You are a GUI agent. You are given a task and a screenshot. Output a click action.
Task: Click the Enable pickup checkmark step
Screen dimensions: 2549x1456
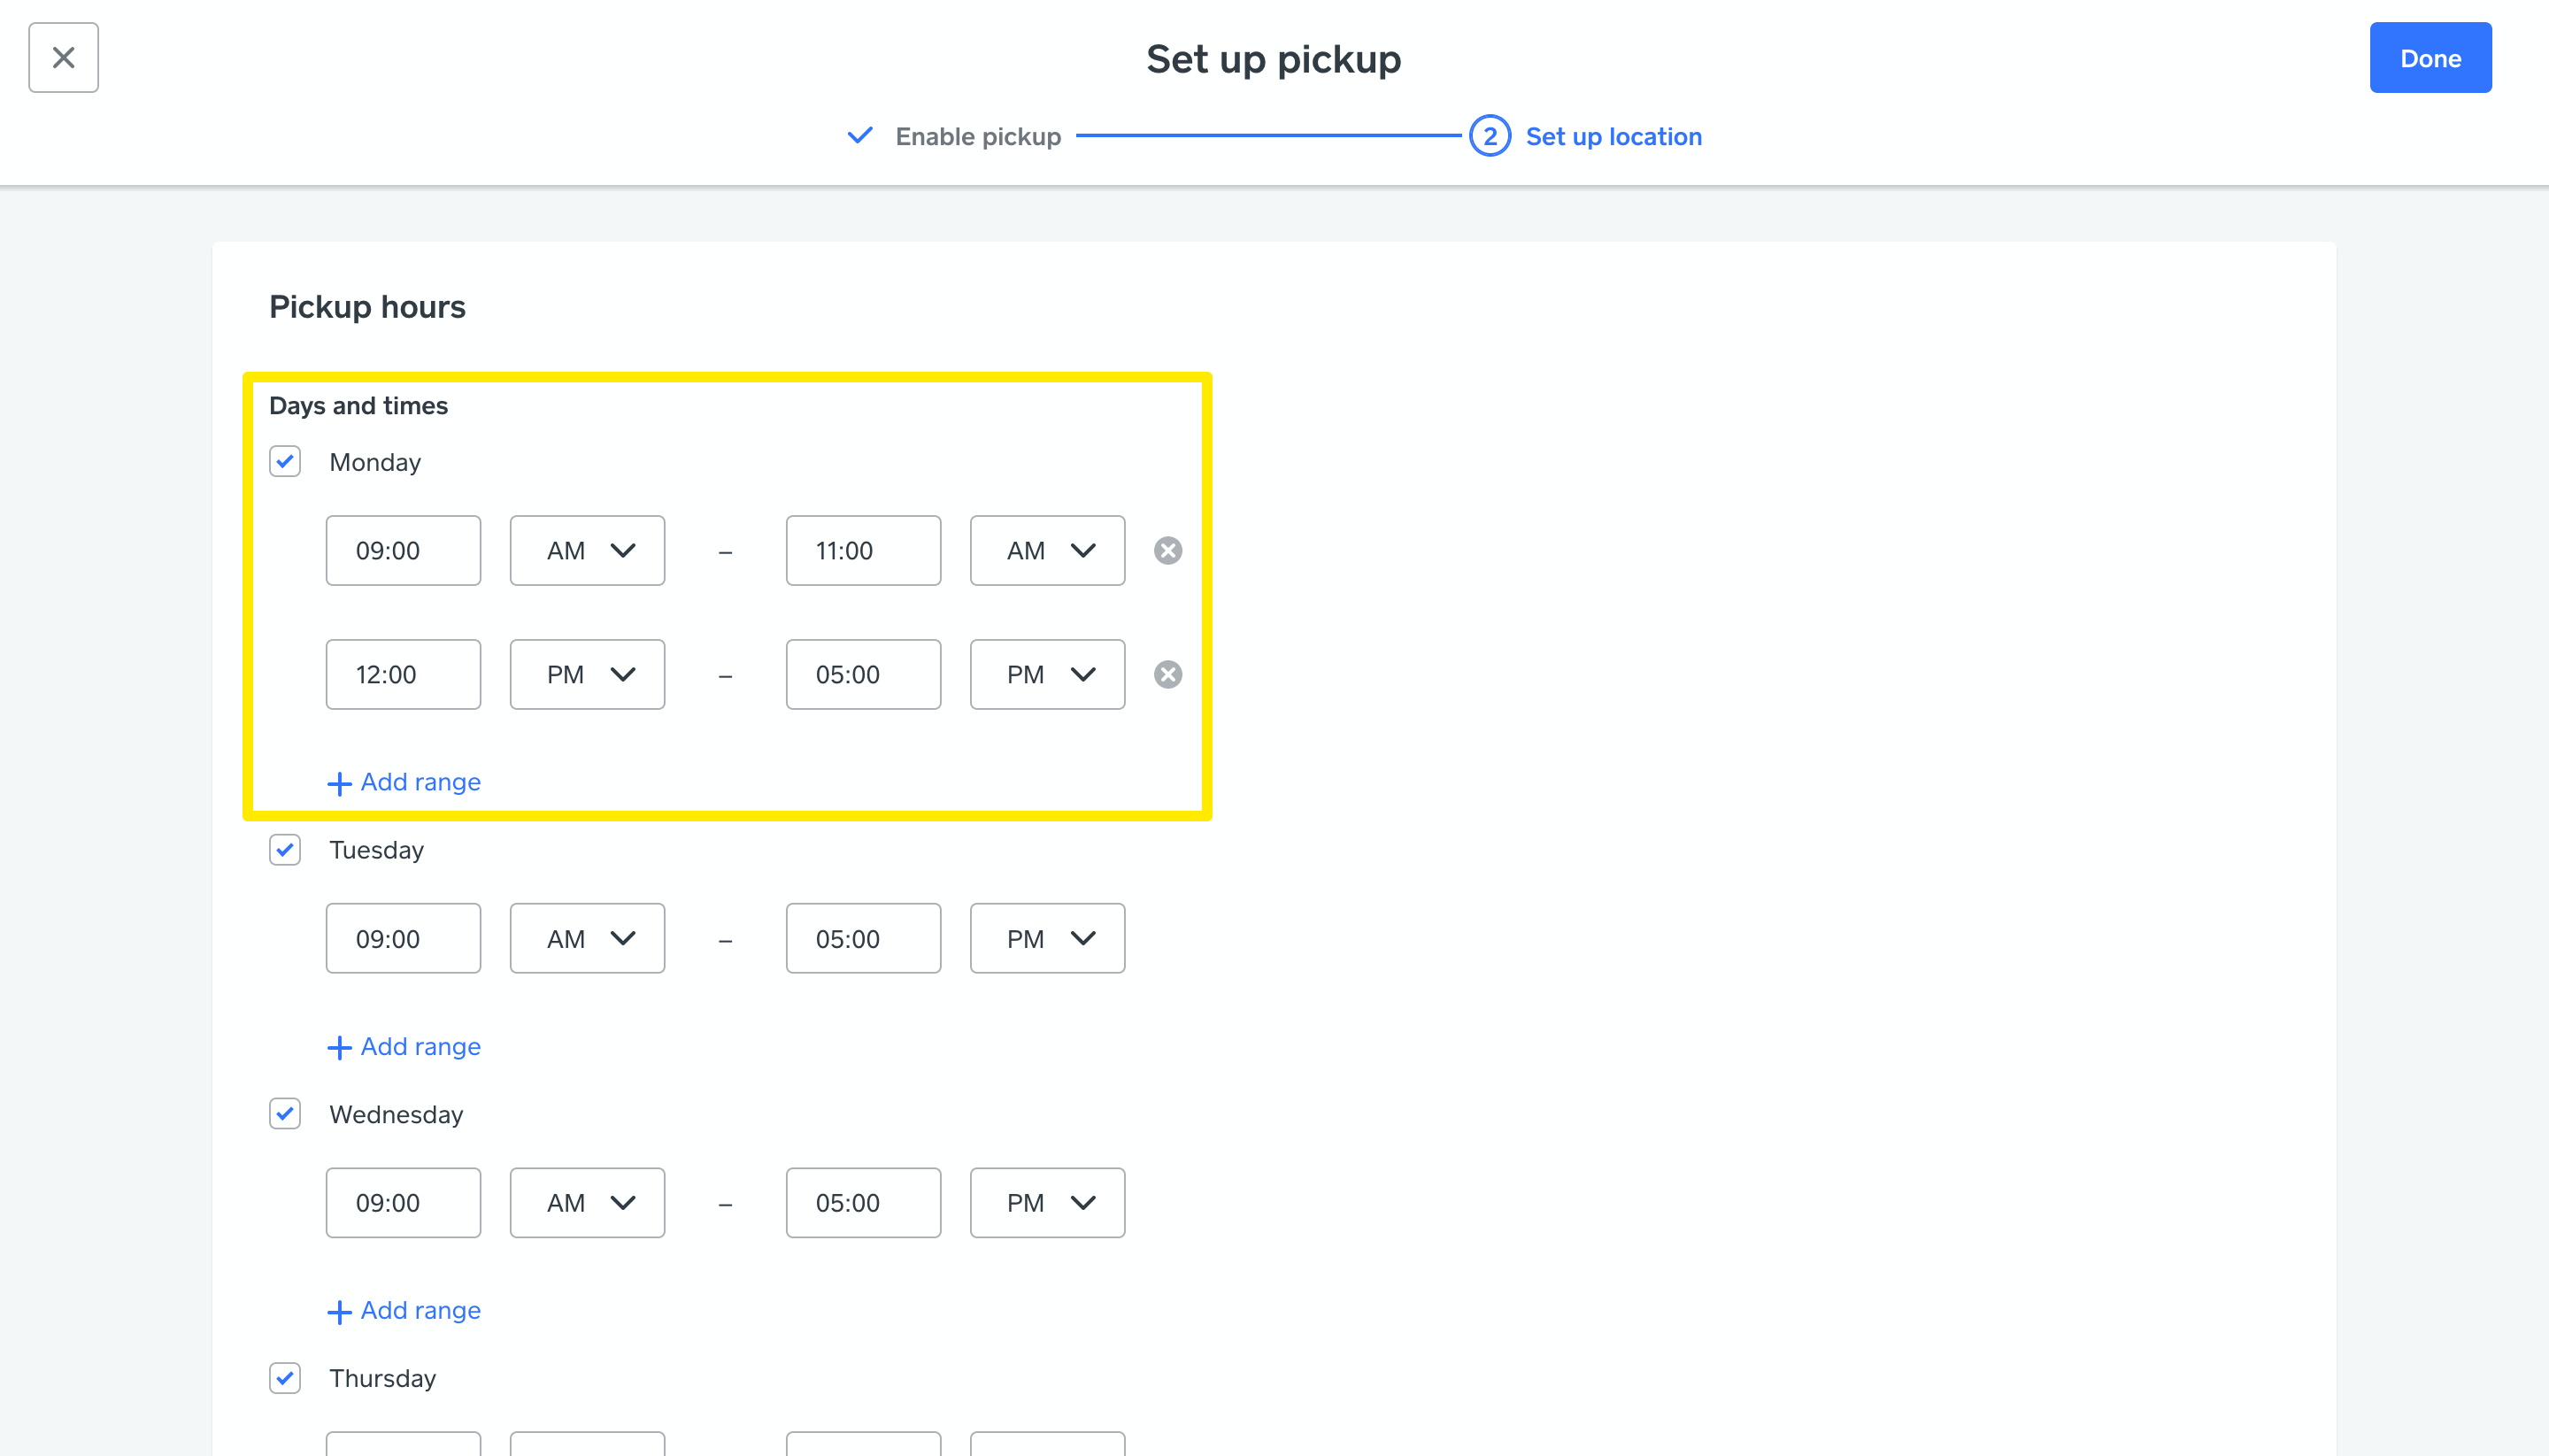pyautogui.click(x=860, y=136)
